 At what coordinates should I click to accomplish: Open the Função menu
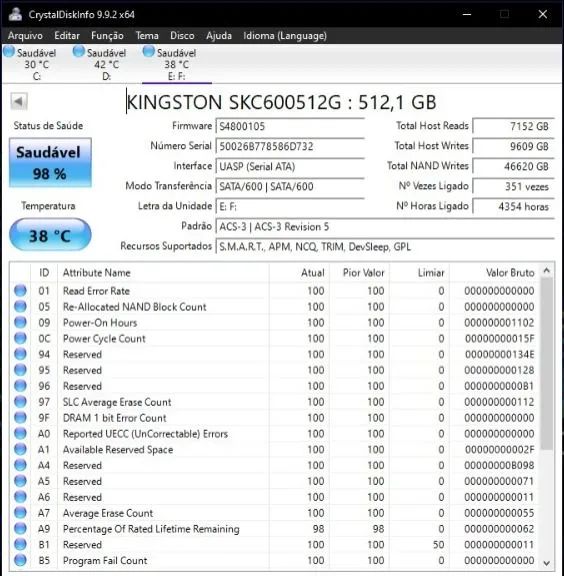point(107,36)
